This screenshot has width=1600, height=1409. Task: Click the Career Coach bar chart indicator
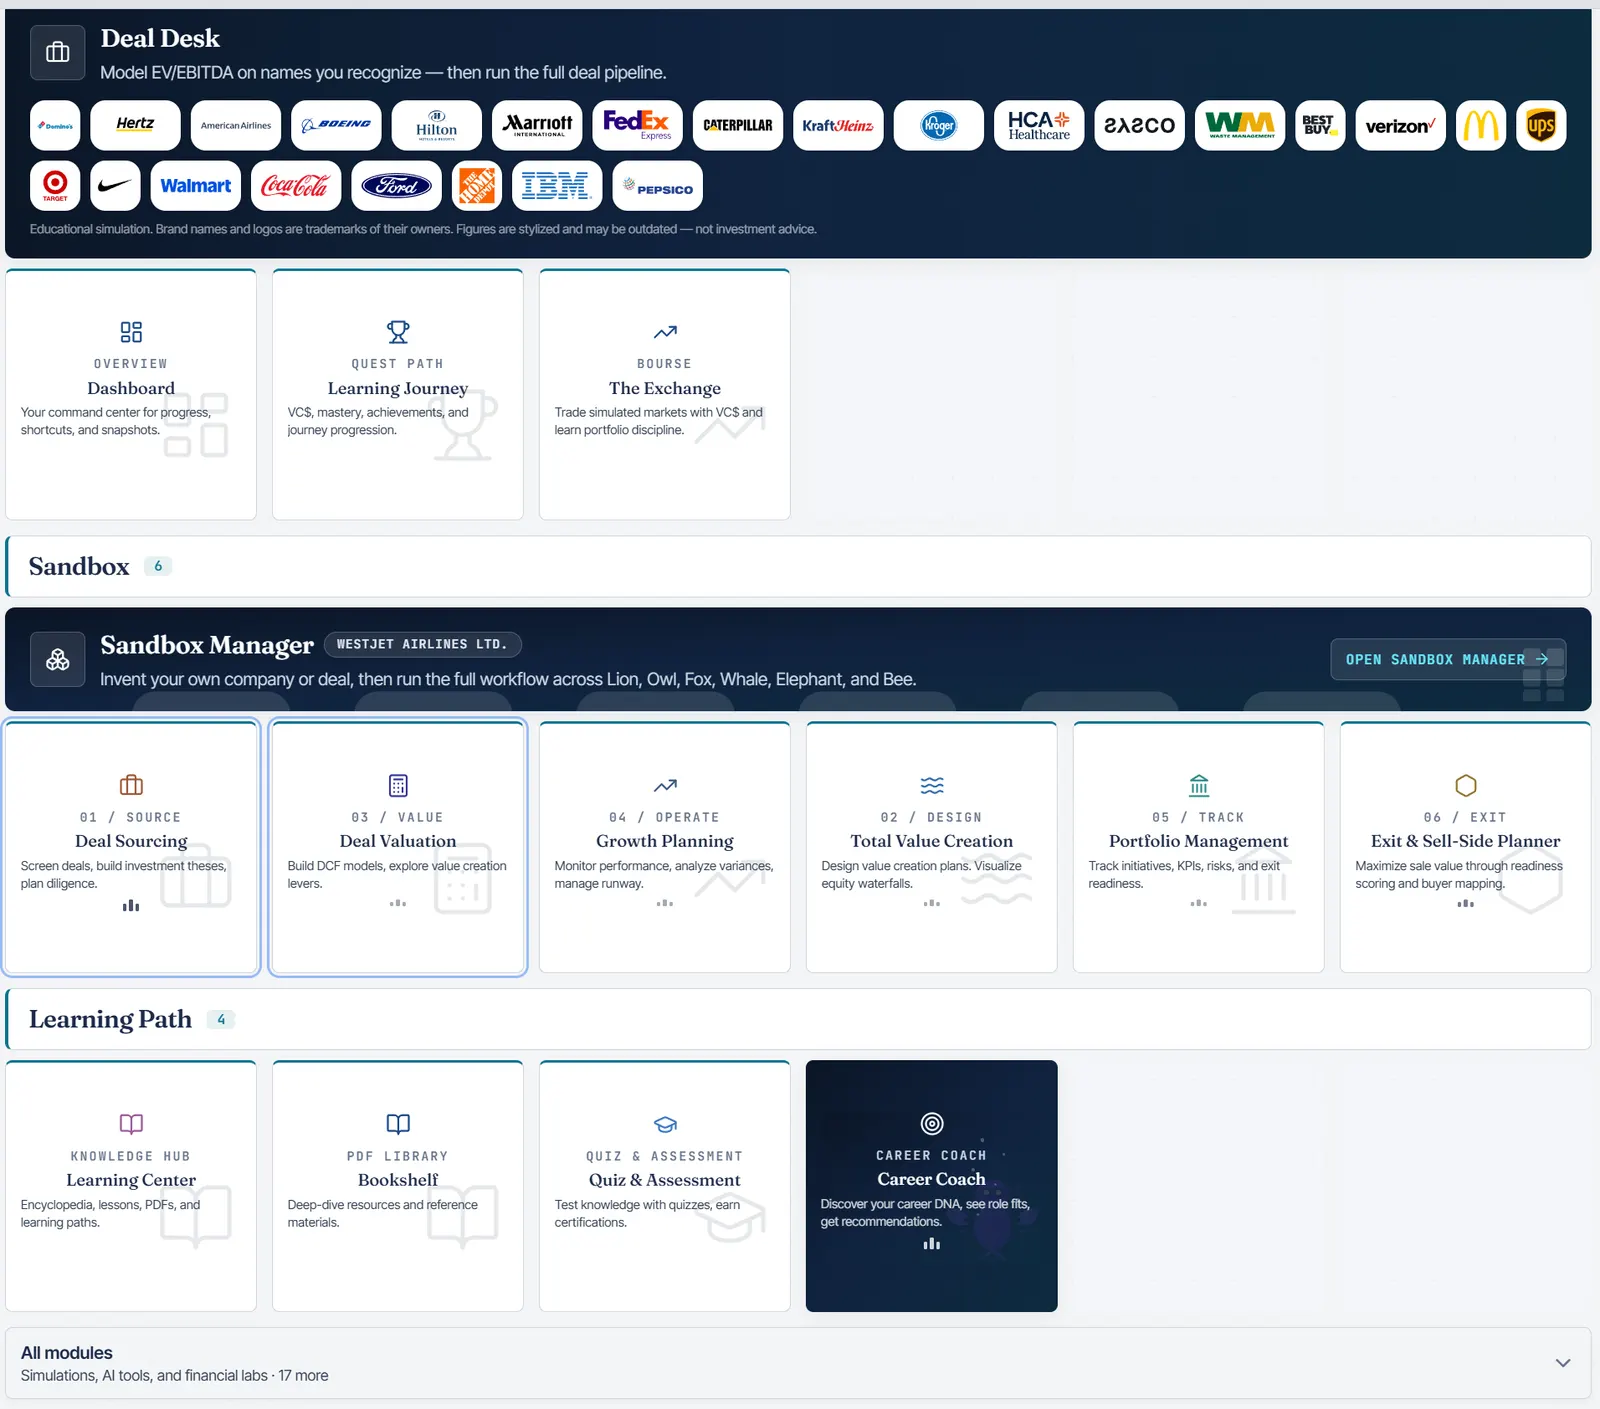[932, 1244]
